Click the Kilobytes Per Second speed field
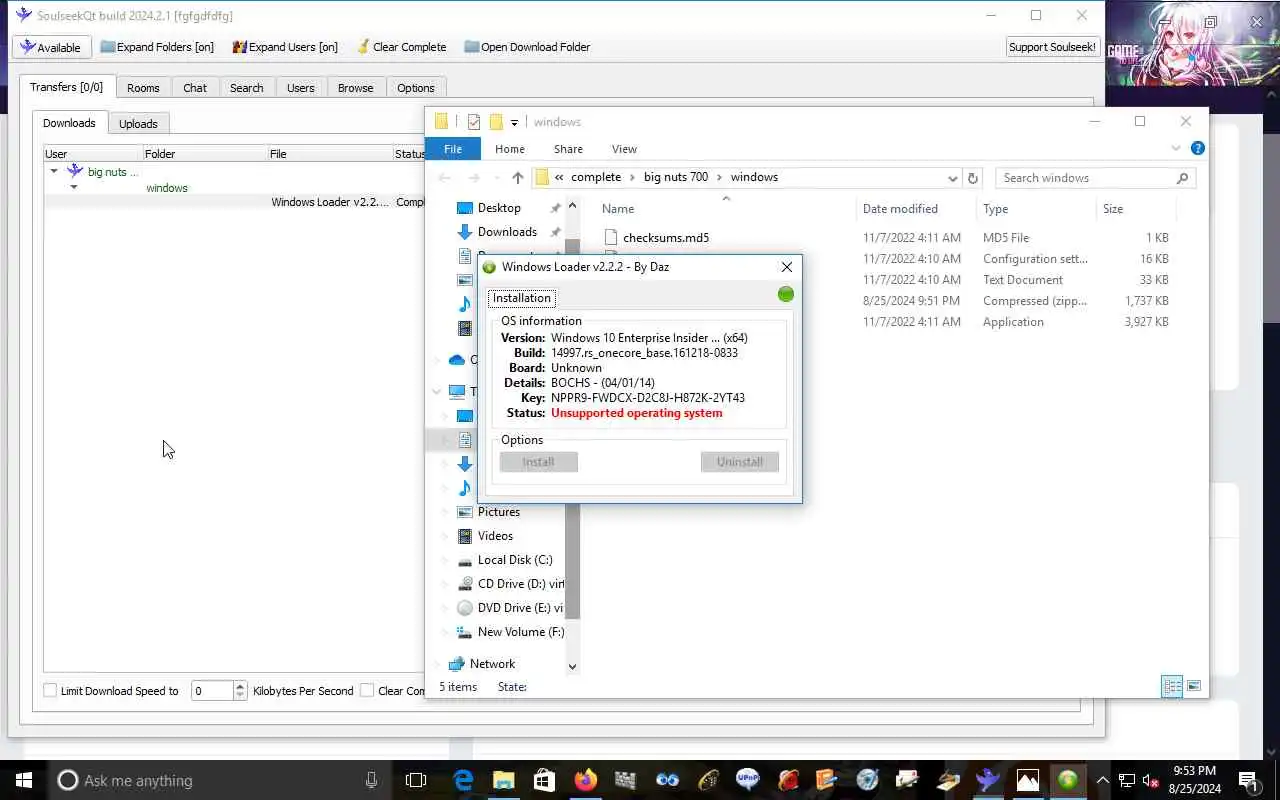This screenshot has height=800, width=1280. click(212, 691)
